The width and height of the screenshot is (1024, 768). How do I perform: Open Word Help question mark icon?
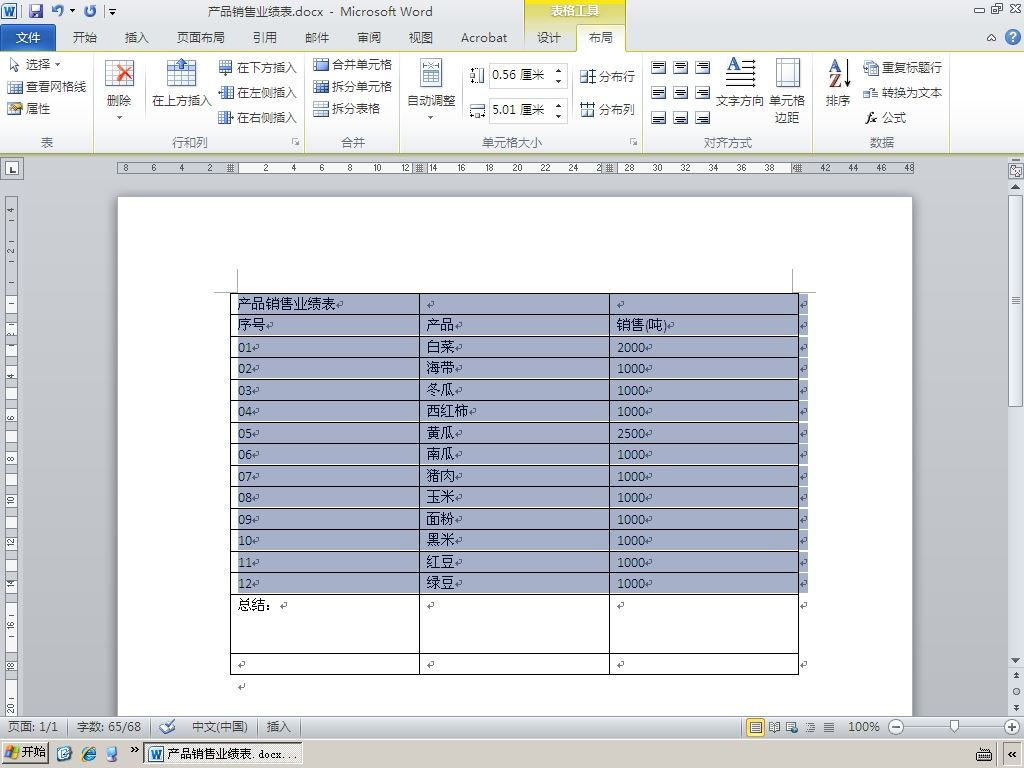(1012, 37)
